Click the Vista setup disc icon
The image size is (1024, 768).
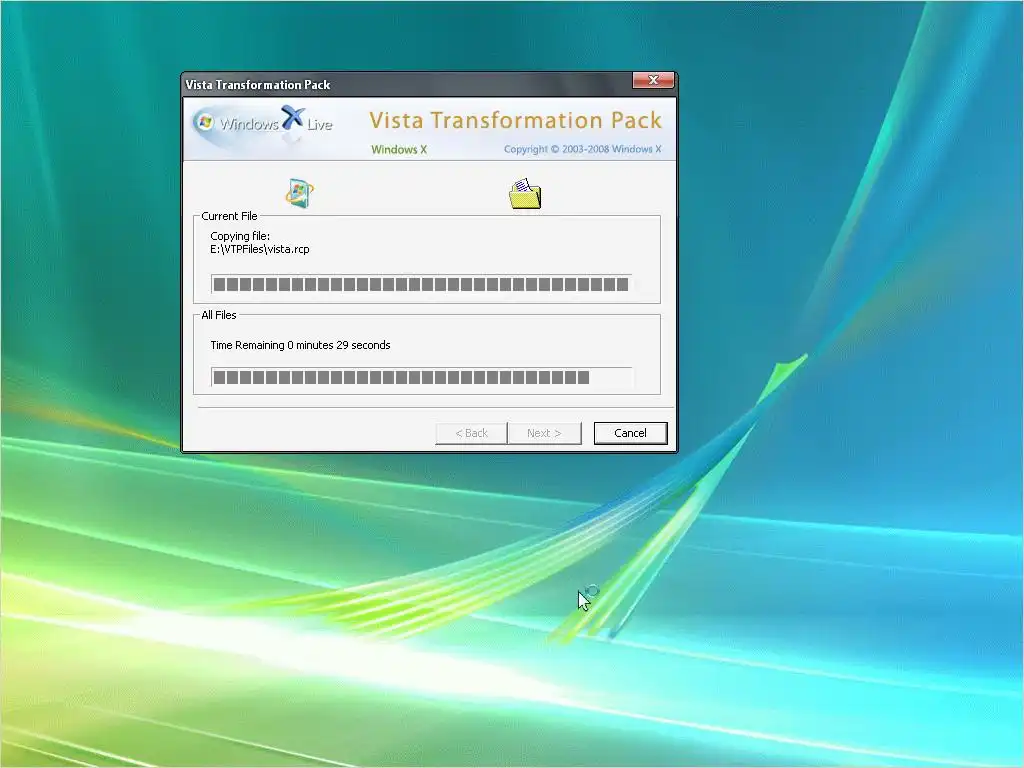tap(300, 193)
